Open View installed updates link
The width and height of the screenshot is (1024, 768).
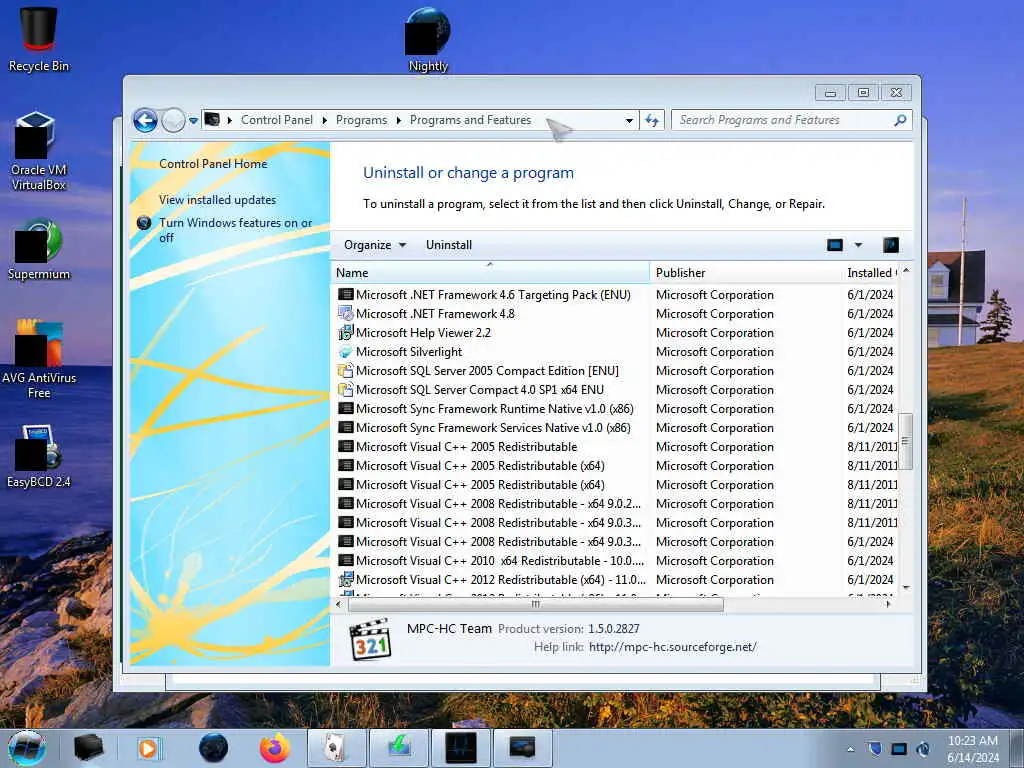point(217,200)
